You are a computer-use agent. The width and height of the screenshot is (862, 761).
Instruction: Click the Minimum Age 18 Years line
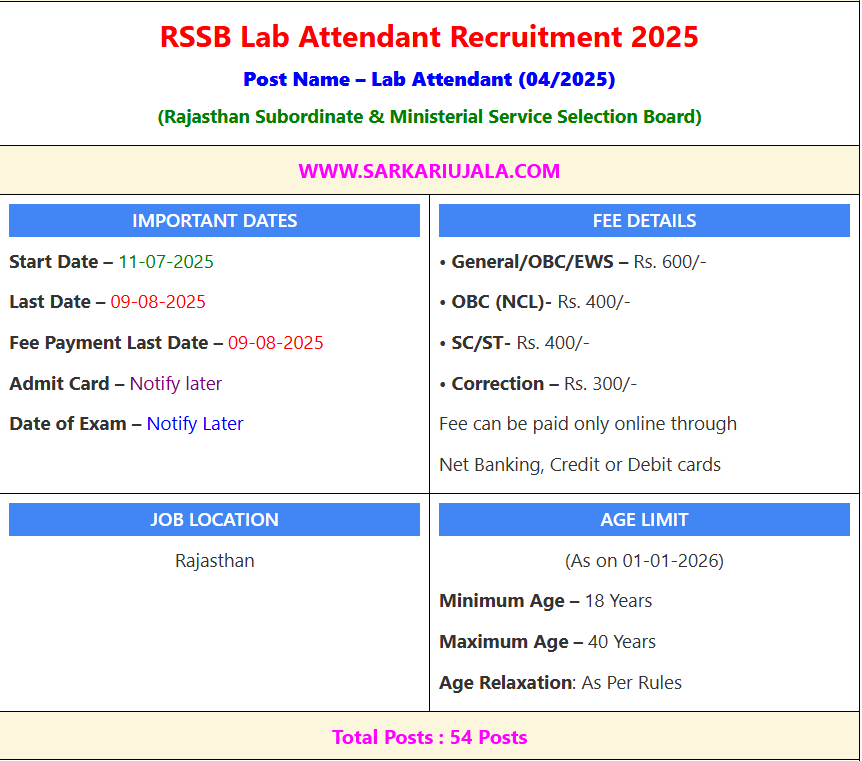[546, 601]
